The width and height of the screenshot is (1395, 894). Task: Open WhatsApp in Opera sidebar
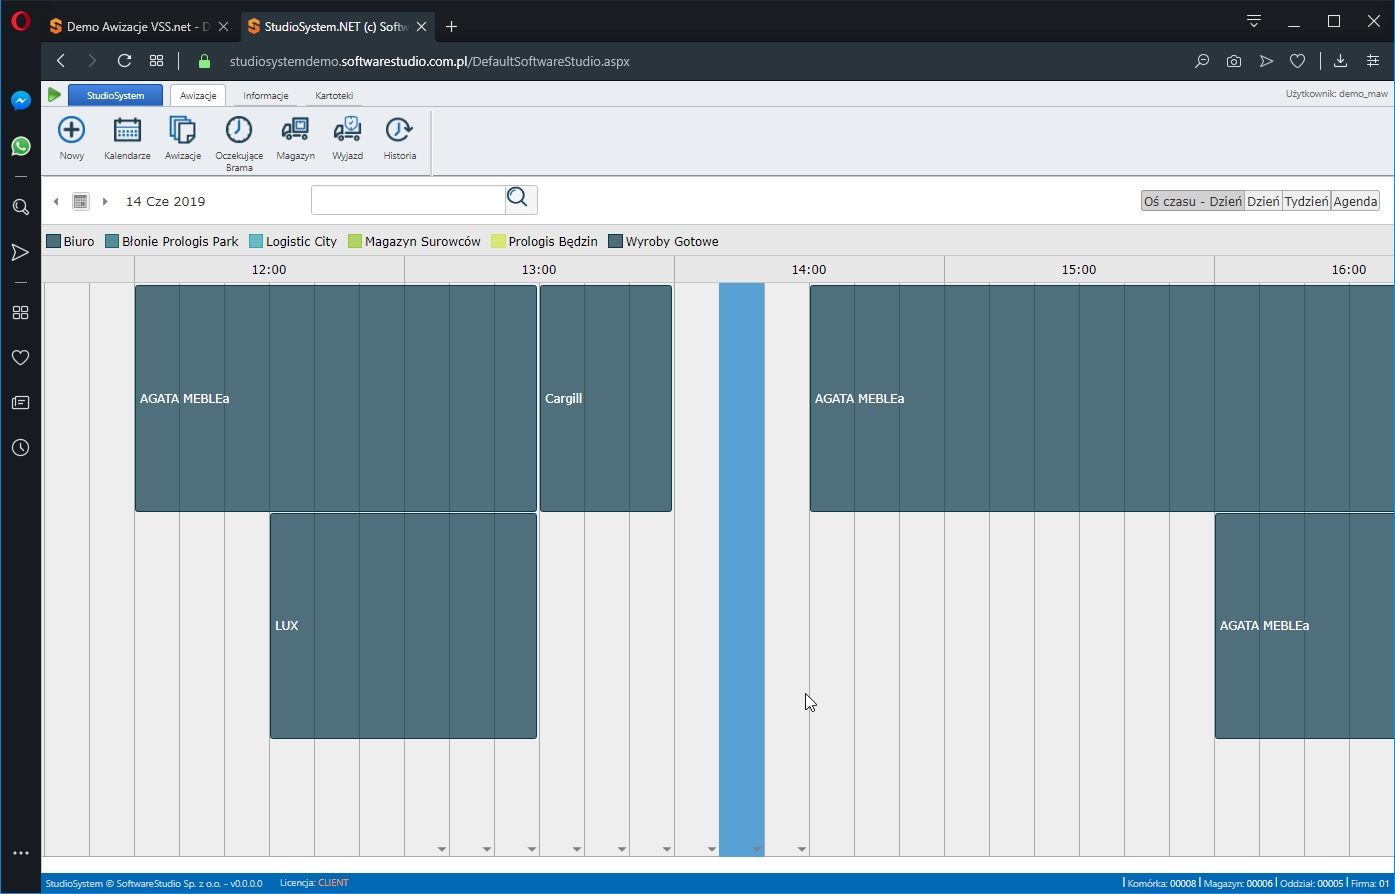click(20, 146)
